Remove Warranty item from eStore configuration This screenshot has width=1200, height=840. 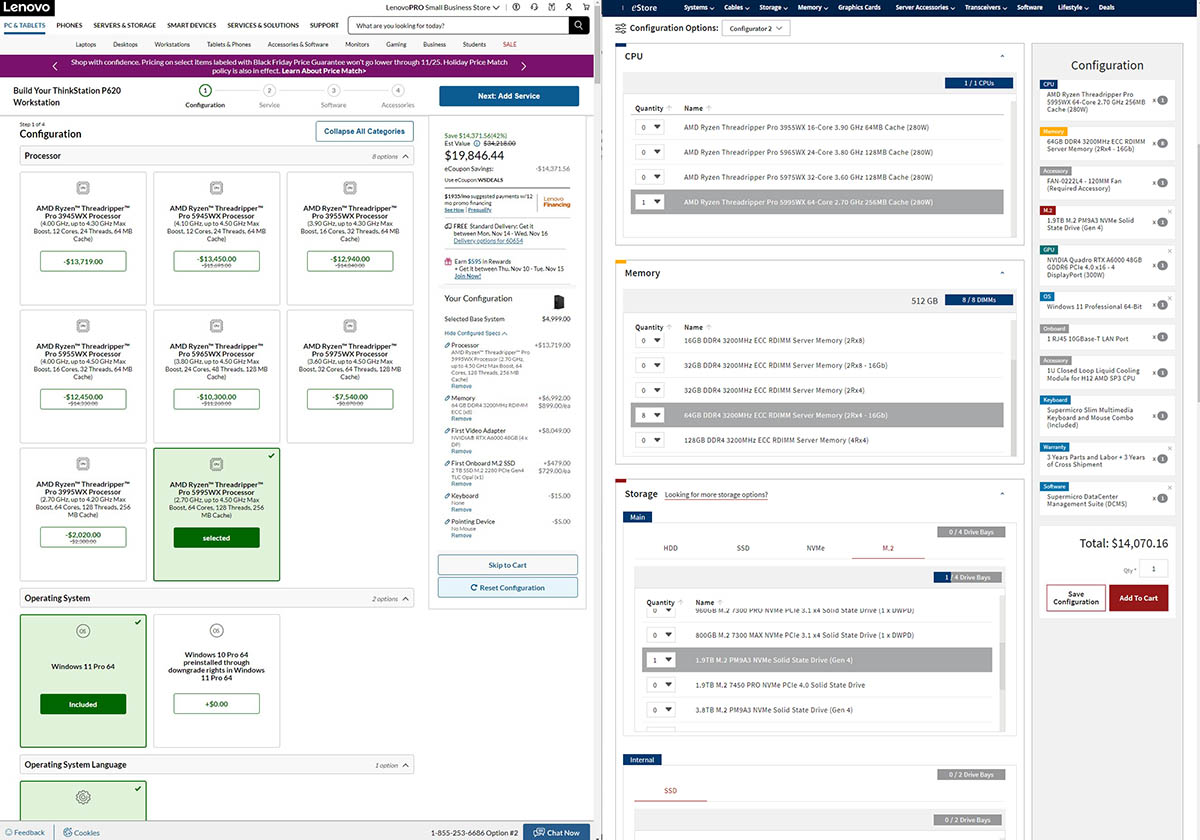click(1169, 448)
